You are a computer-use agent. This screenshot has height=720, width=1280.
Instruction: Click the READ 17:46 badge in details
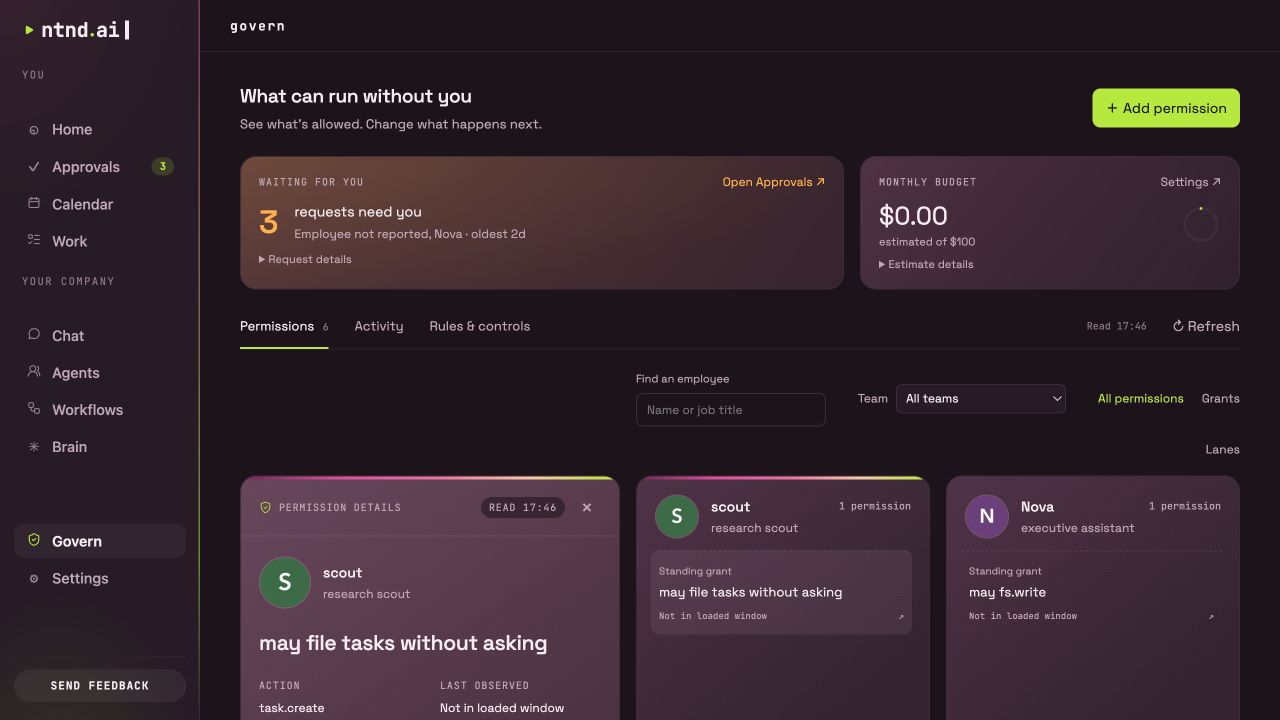(523, 508)
